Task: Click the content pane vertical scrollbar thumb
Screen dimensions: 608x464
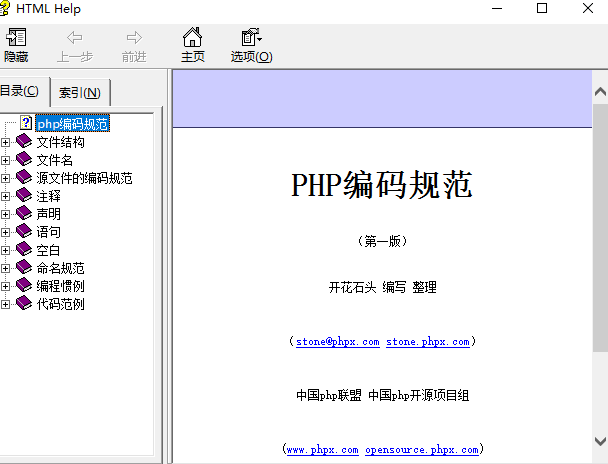Action: (599, 230)
